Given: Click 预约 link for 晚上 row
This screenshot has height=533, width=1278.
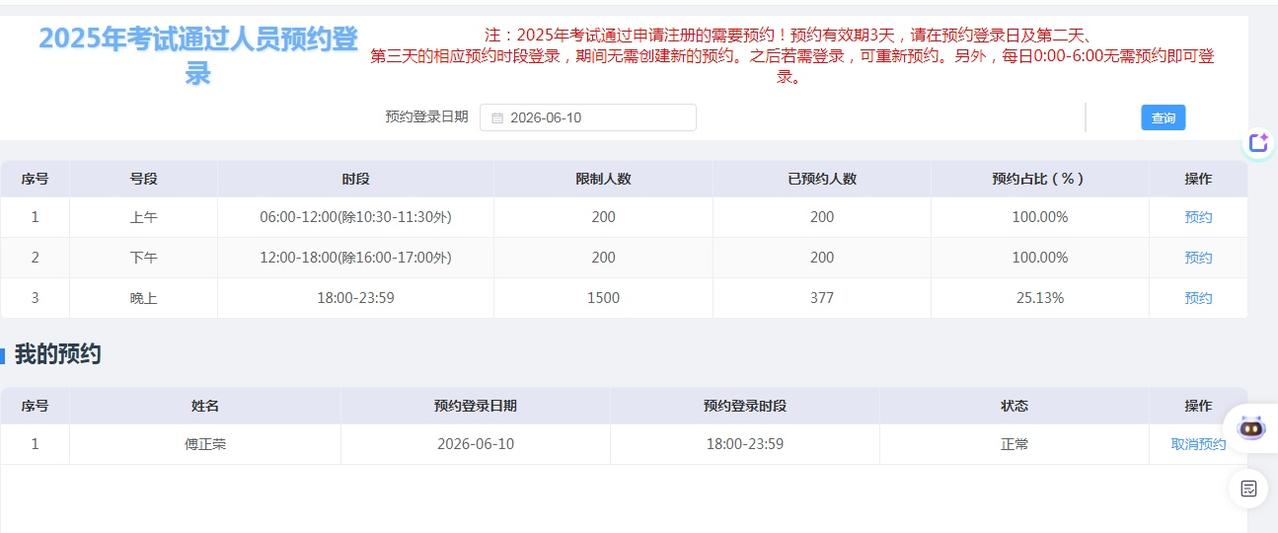Looking at the screenshot, I should point(1198,298).
